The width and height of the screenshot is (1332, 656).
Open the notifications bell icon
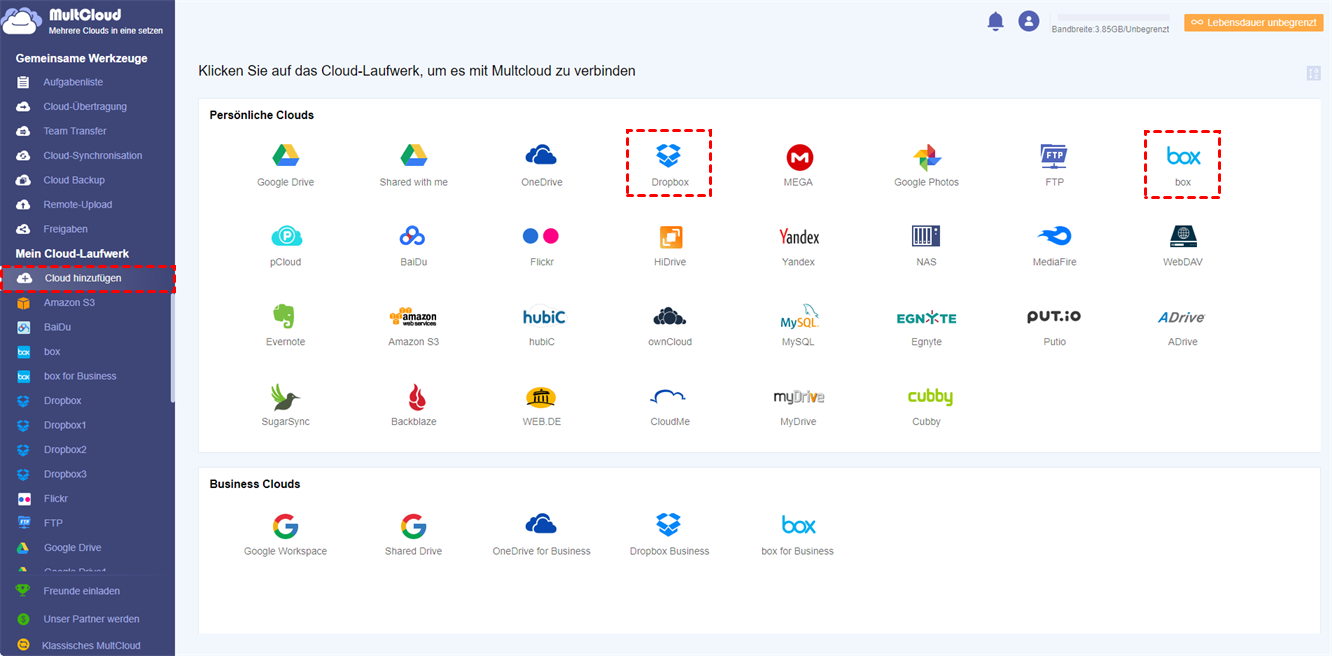995,21
